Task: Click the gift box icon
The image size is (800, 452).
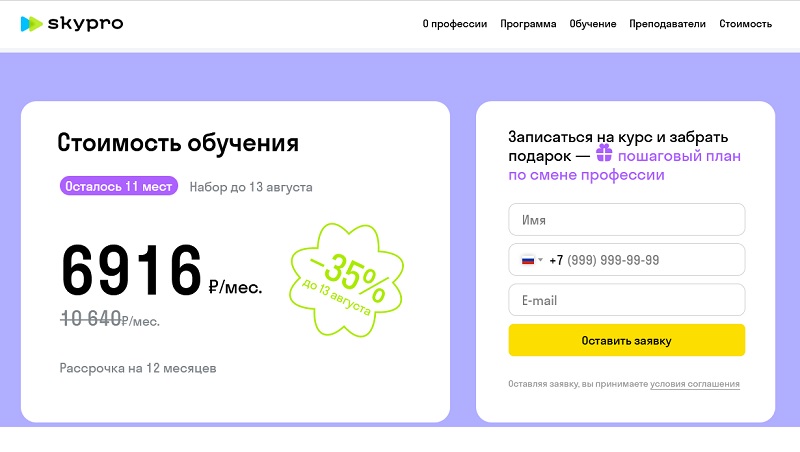Action: 604,154
